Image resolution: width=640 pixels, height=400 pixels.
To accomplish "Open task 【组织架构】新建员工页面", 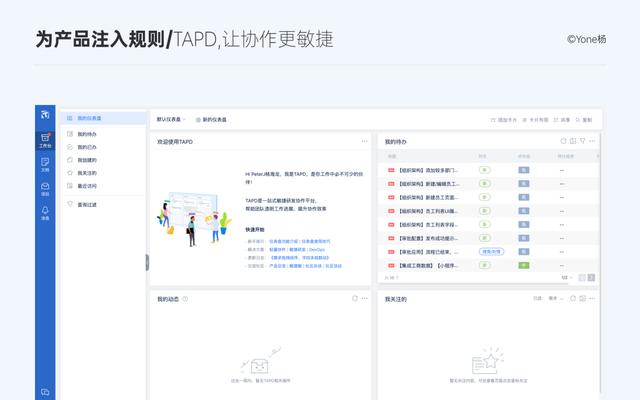I will [428, 198].
